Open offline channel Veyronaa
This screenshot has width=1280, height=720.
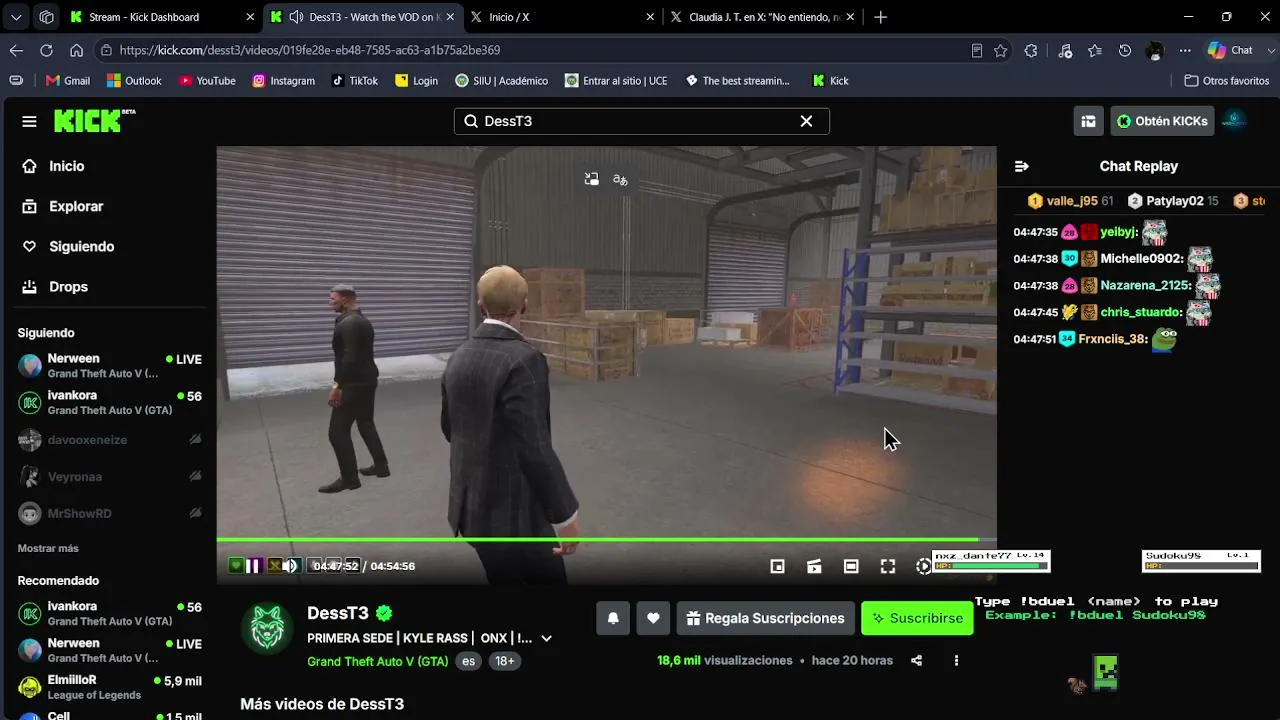[x=109, y=477]
